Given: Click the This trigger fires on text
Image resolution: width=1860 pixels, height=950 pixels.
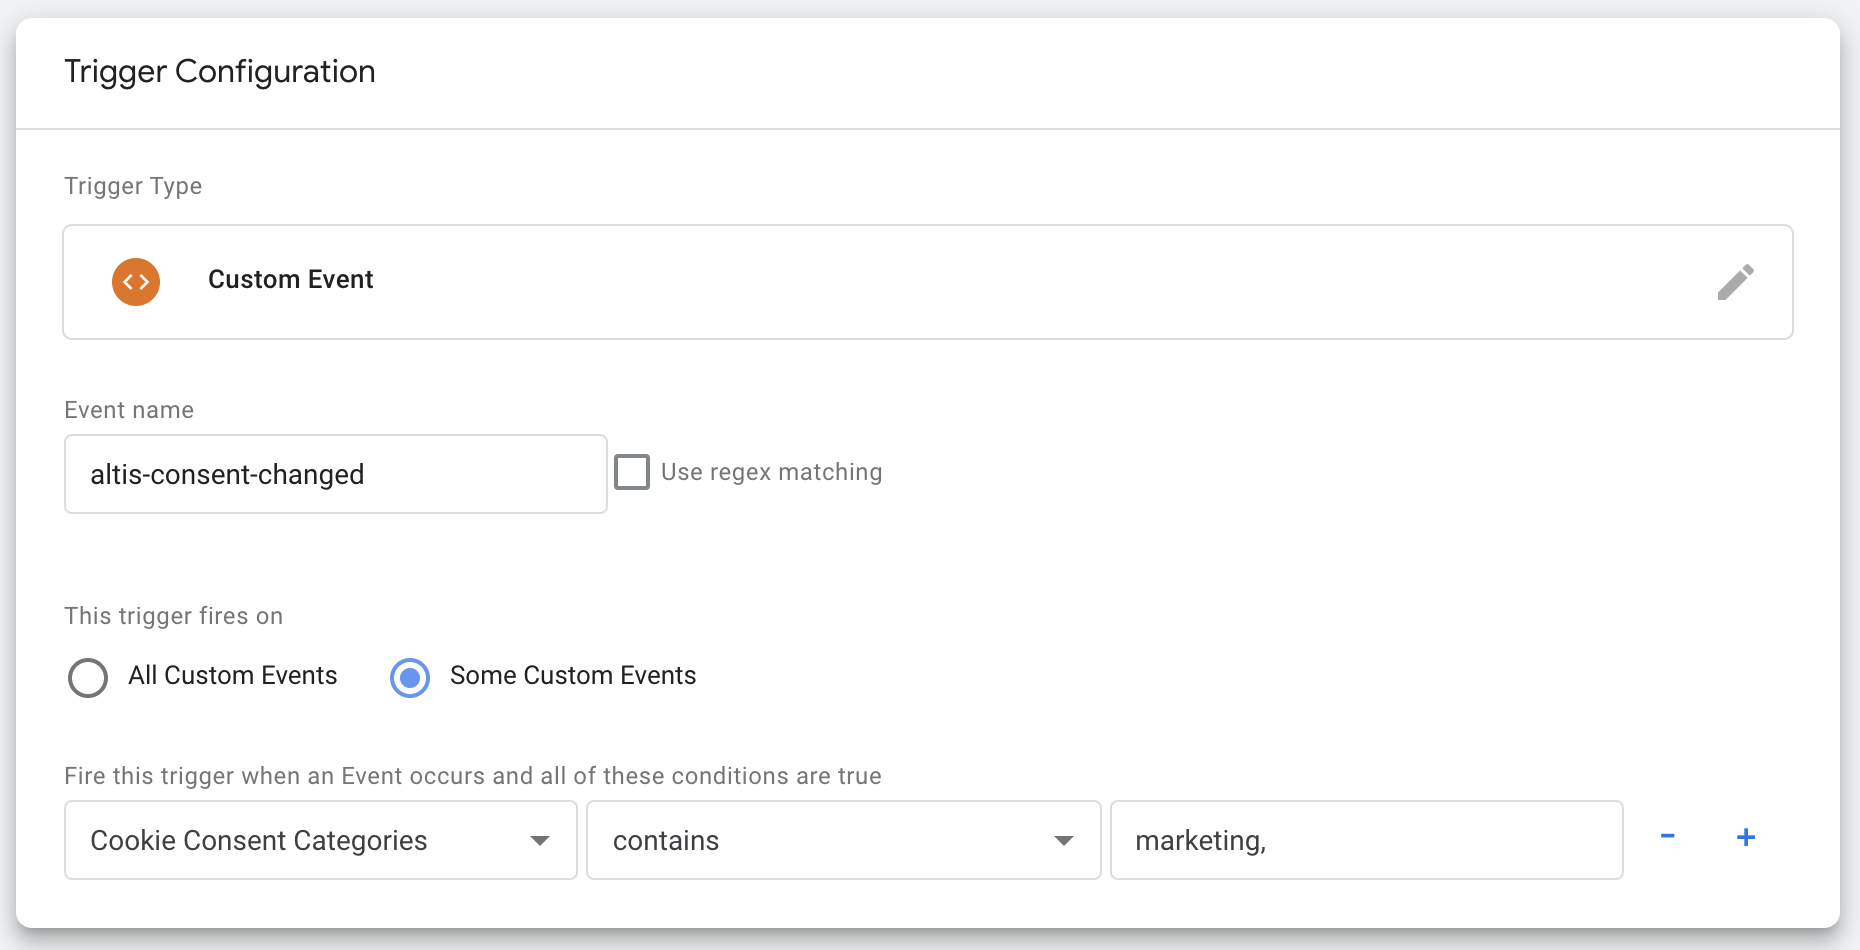Looking at the screenshot, I should pyautogui.click(x=173, y=616).
